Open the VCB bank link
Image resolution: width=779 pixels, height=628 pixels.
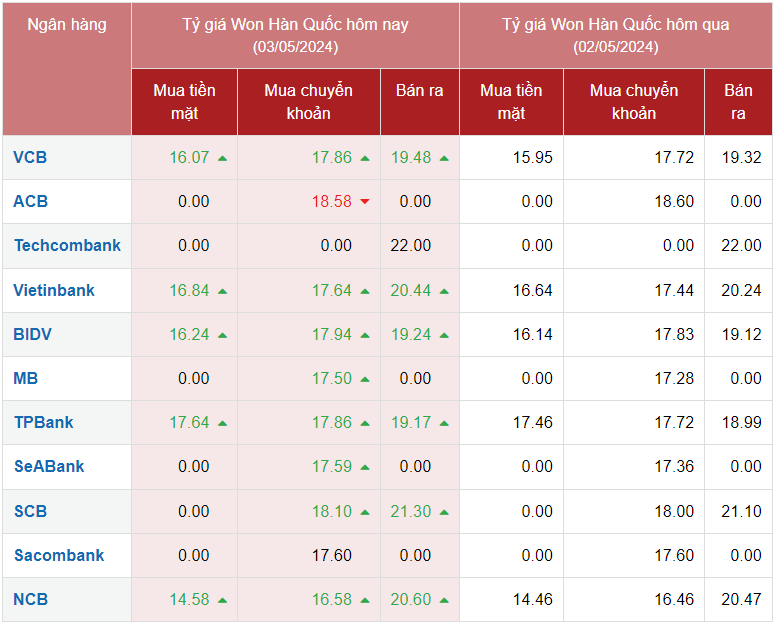pos(30,157)
